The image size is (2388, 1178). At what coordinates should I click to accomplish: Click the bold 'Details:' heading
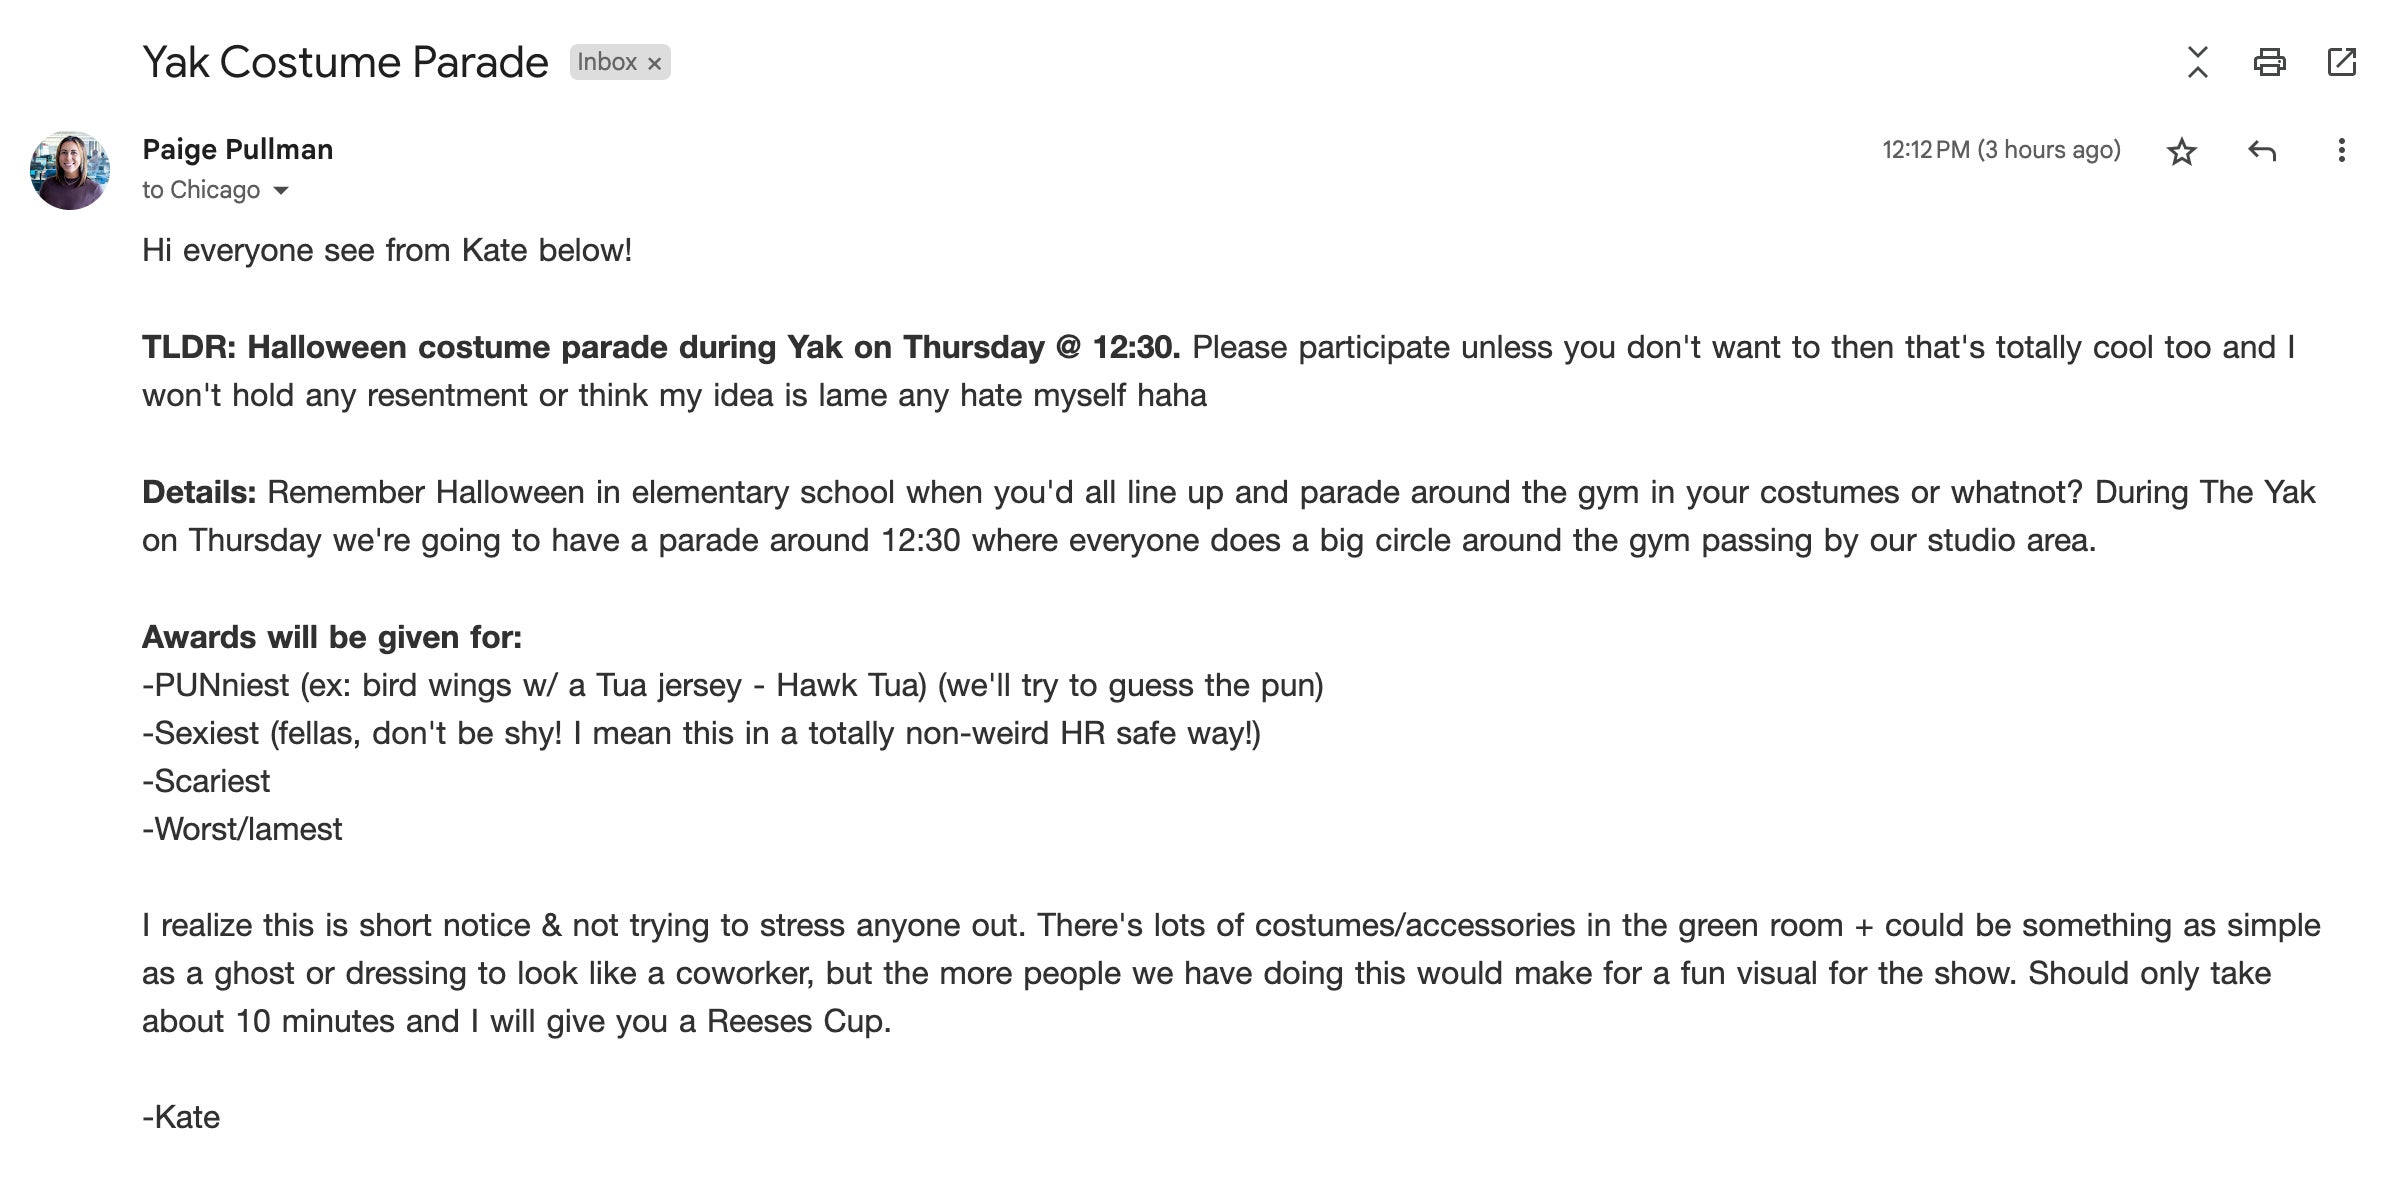[199, 492]
